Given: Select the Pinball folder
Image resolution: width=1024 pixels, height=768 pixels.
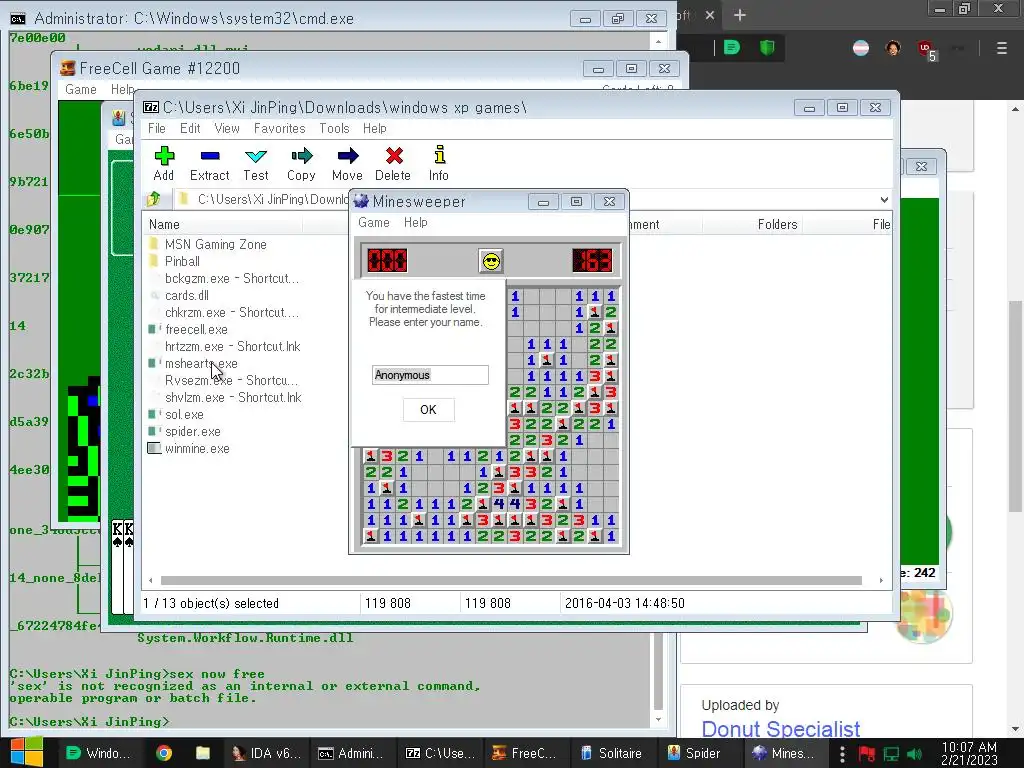Looking at the screenshot, I should [174, 261].
